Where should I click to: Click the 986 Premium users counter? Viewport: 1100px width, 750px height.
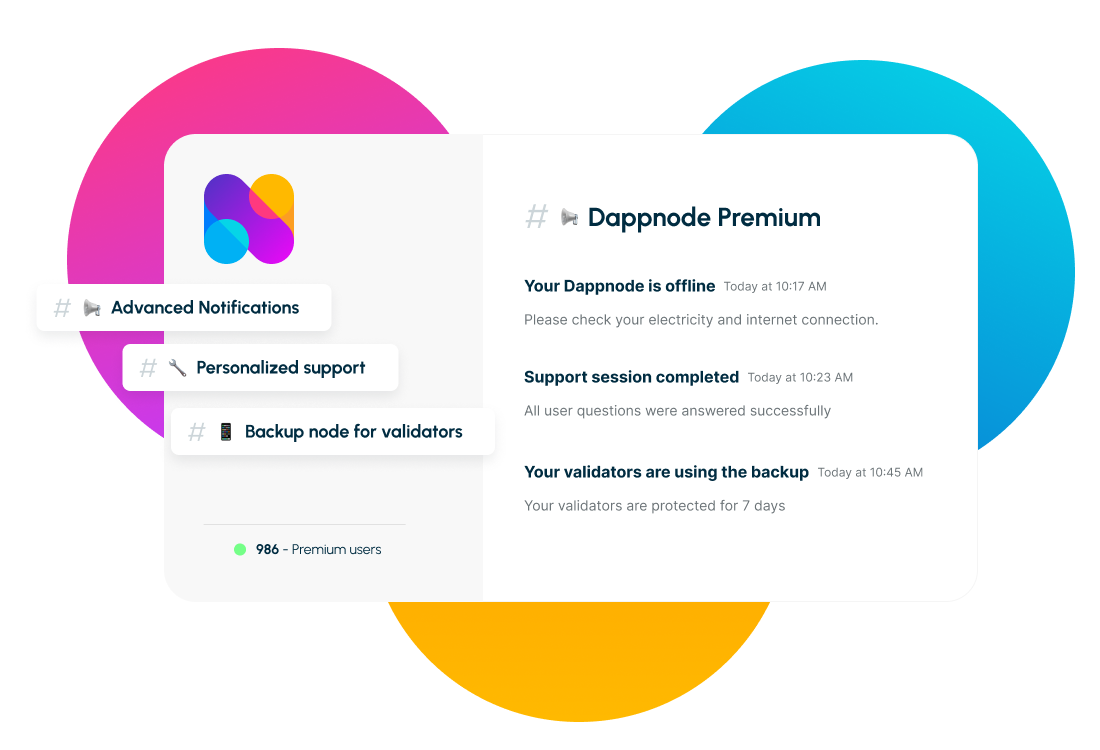318,549
